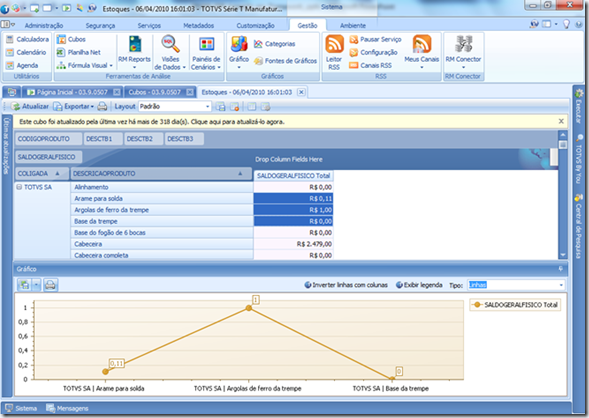Open the TOTVS By You side panel
The image size is (589, 418).
point(579,158)
